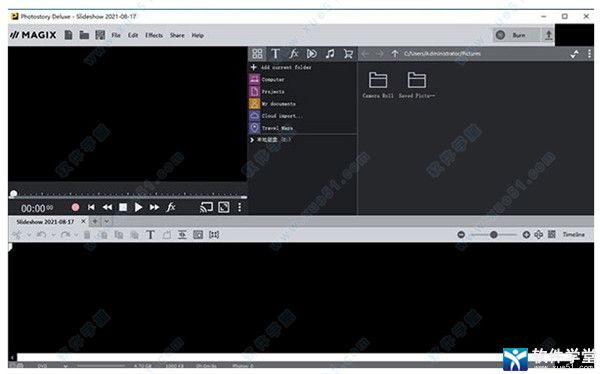Adjust the timeline zoom slider handle
Screen dimensions: 600x374
[494, 235]
